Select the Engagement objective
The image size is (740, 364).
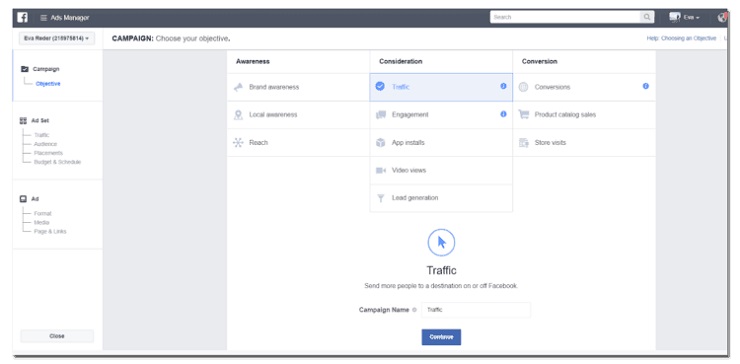pyautogui.click(x=441, y=115)
